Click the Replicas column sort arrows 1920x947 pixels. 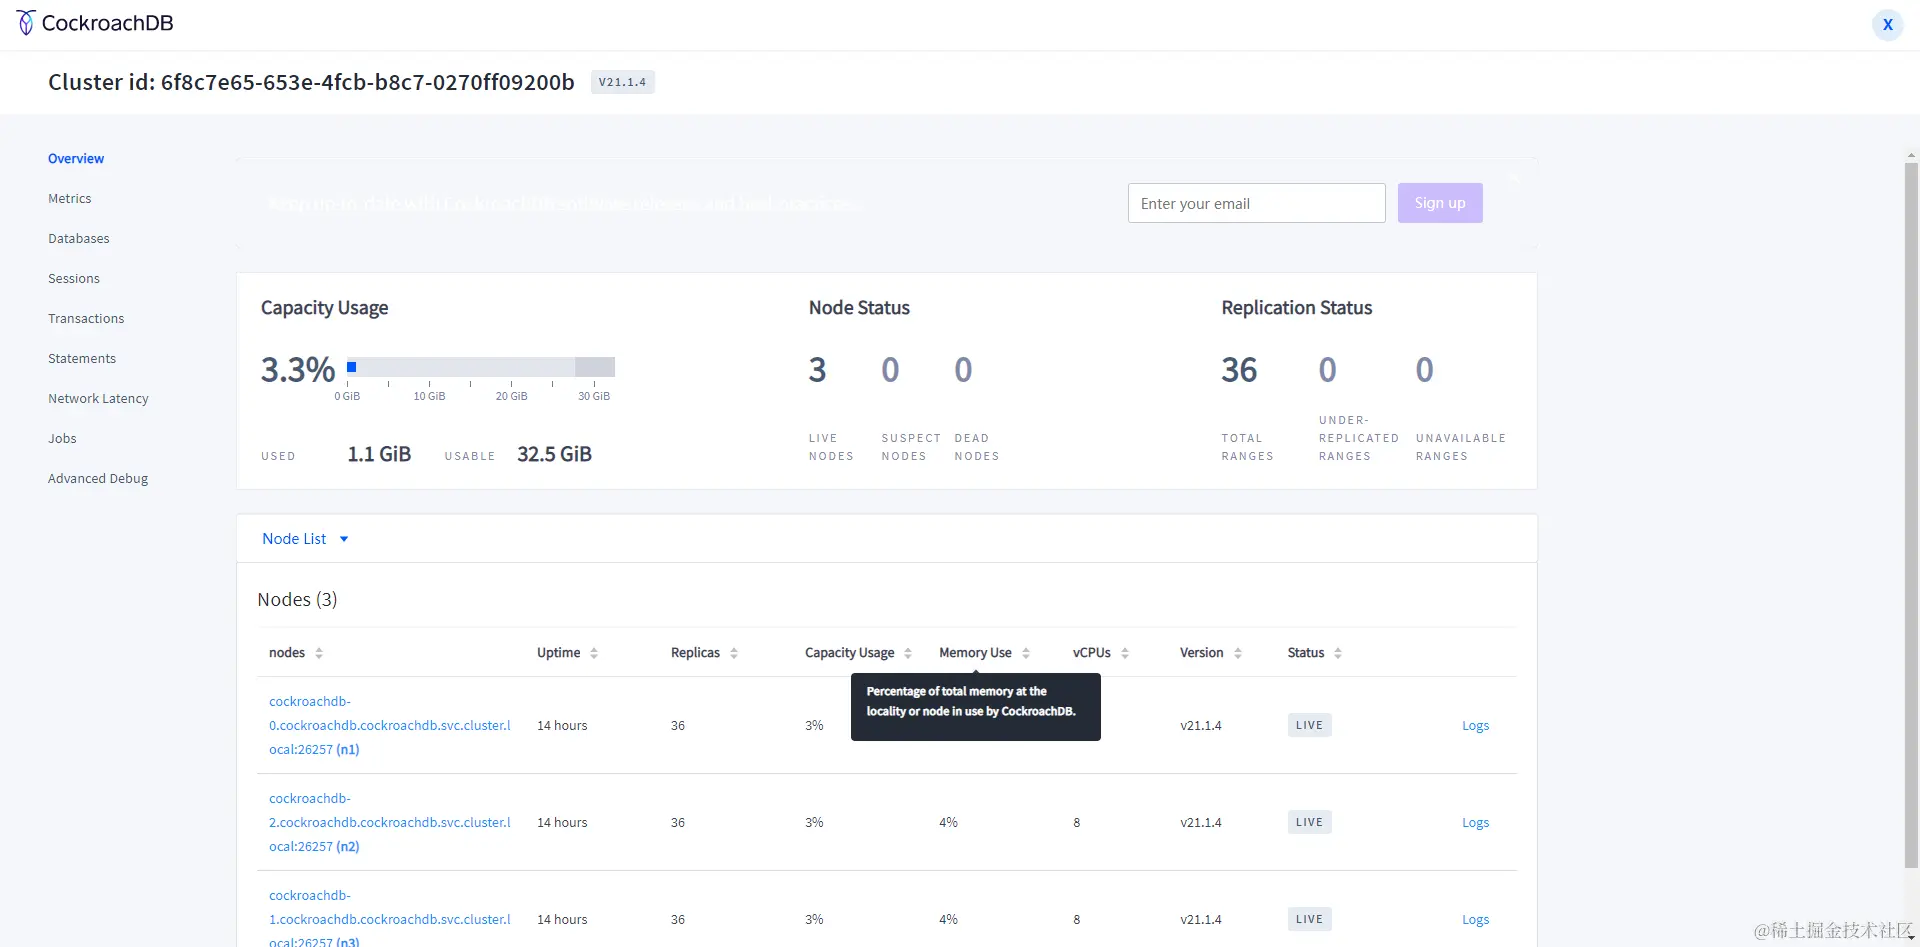tap(734, 653)
